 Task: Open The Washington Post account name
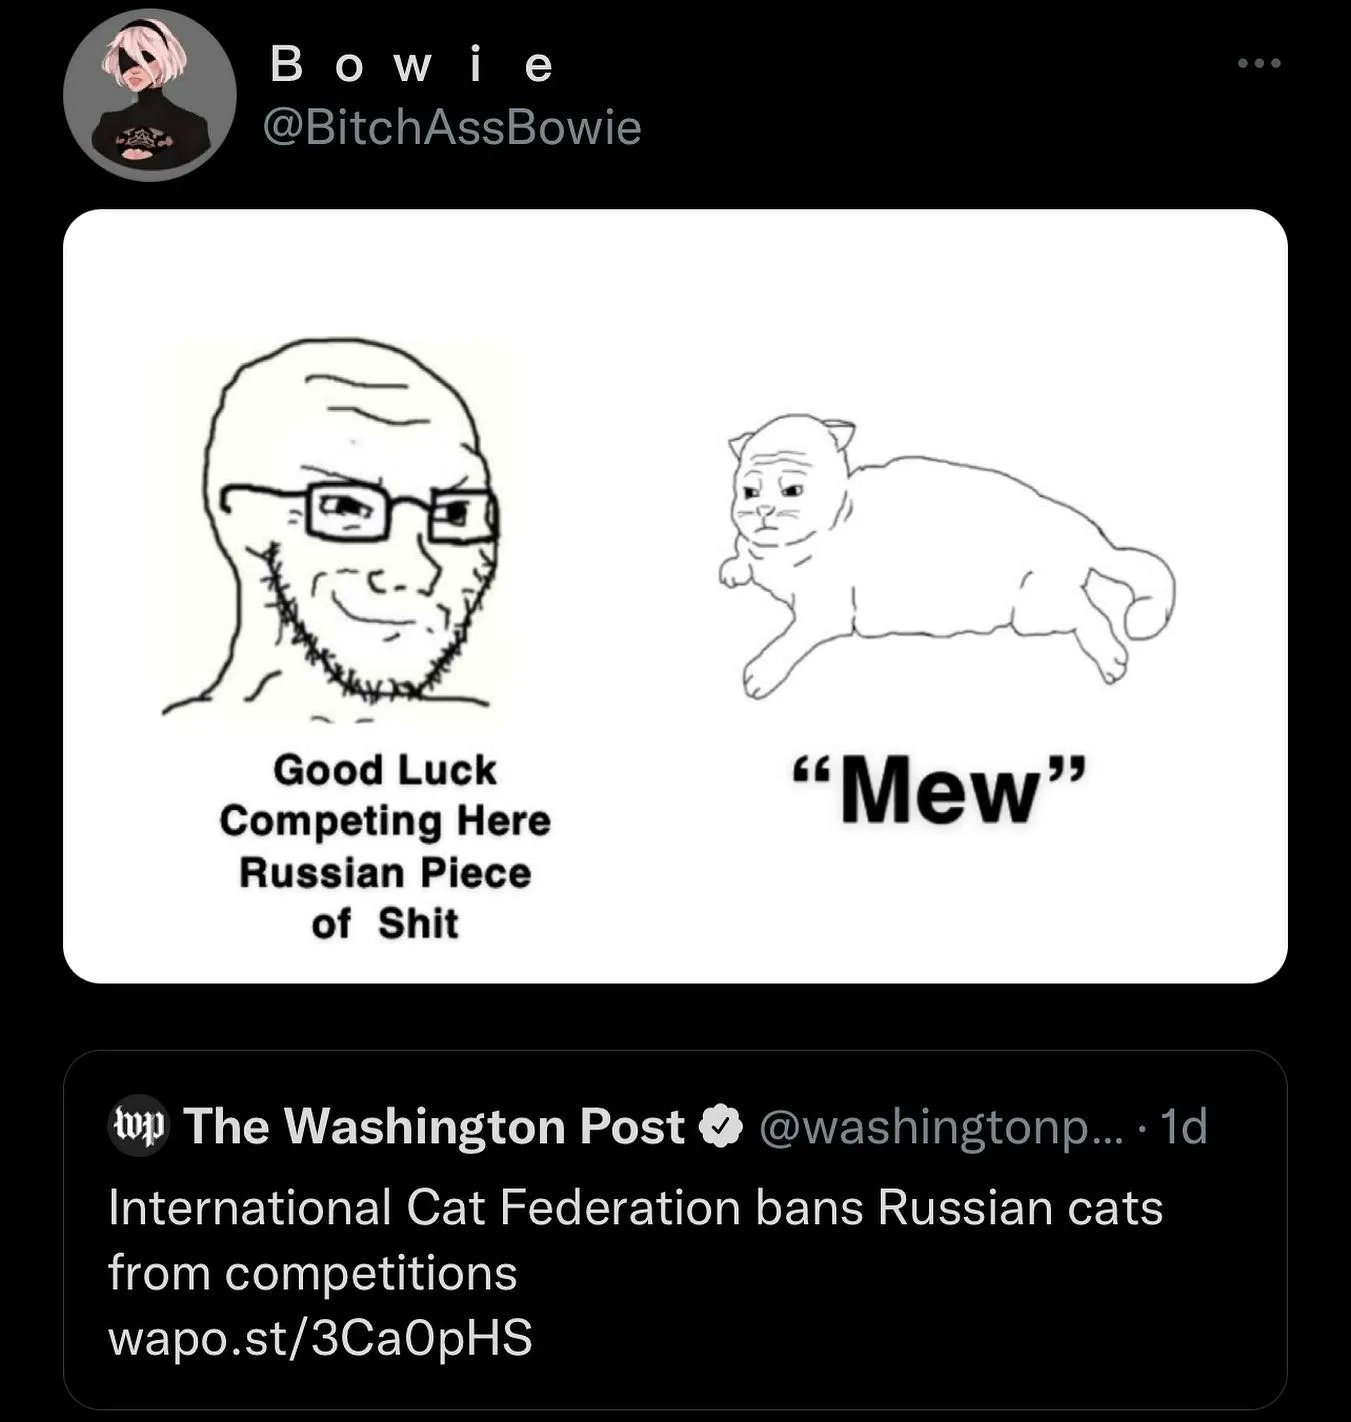coord(434,1127)
